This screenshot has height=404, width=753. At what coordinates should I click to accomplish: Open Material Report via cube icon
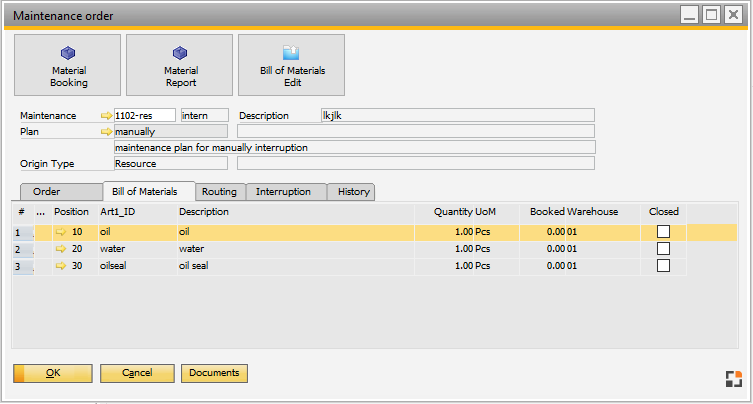pos(180,53)
